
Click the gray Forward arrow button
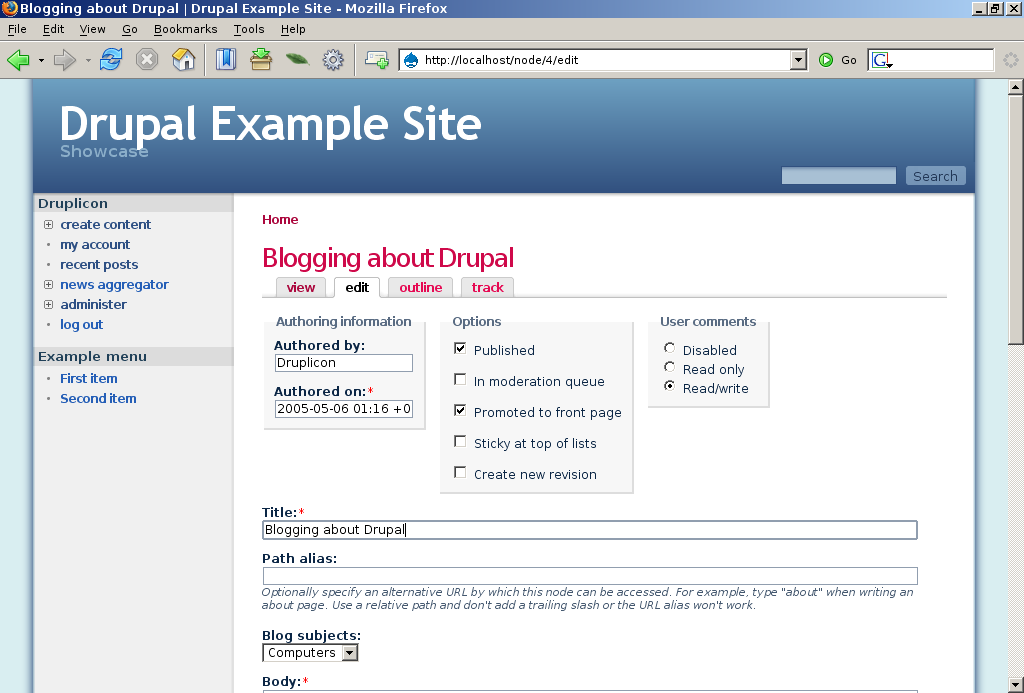coord(65,60)
